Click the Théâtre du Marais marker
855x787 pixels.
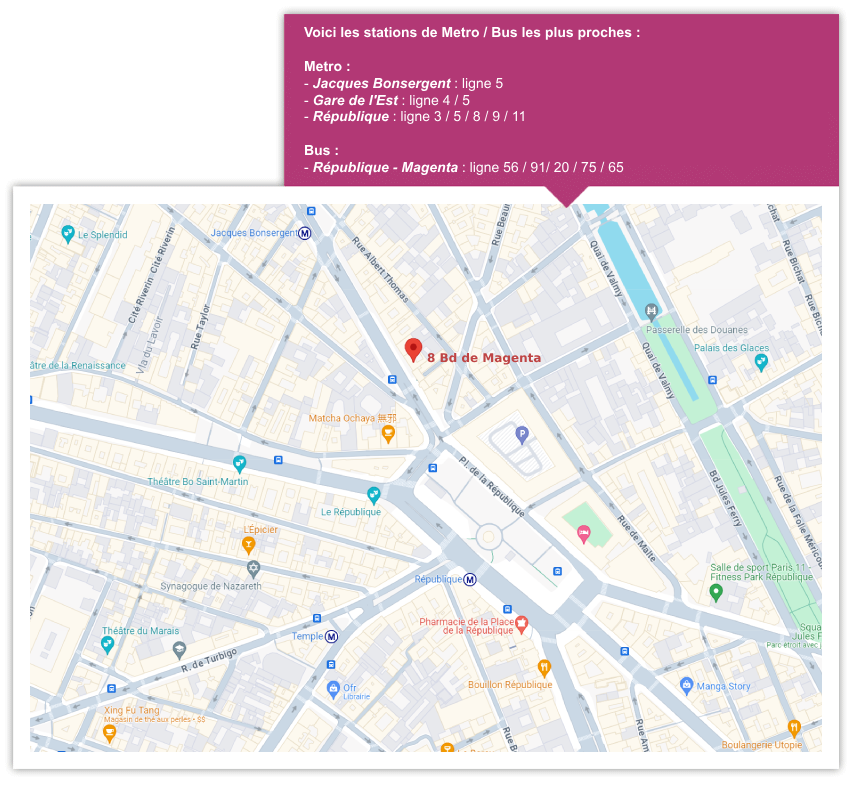pos(107,645)
